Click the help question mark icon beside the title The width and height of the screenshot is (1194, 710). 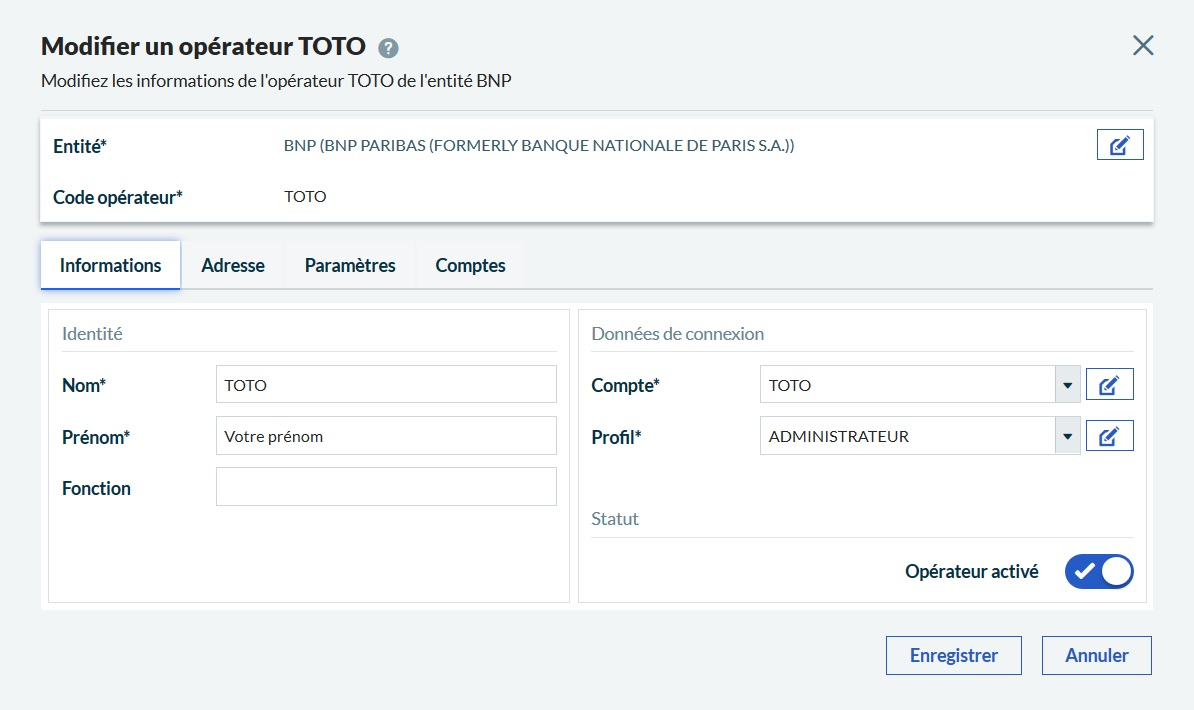click(x=389, y=48)
